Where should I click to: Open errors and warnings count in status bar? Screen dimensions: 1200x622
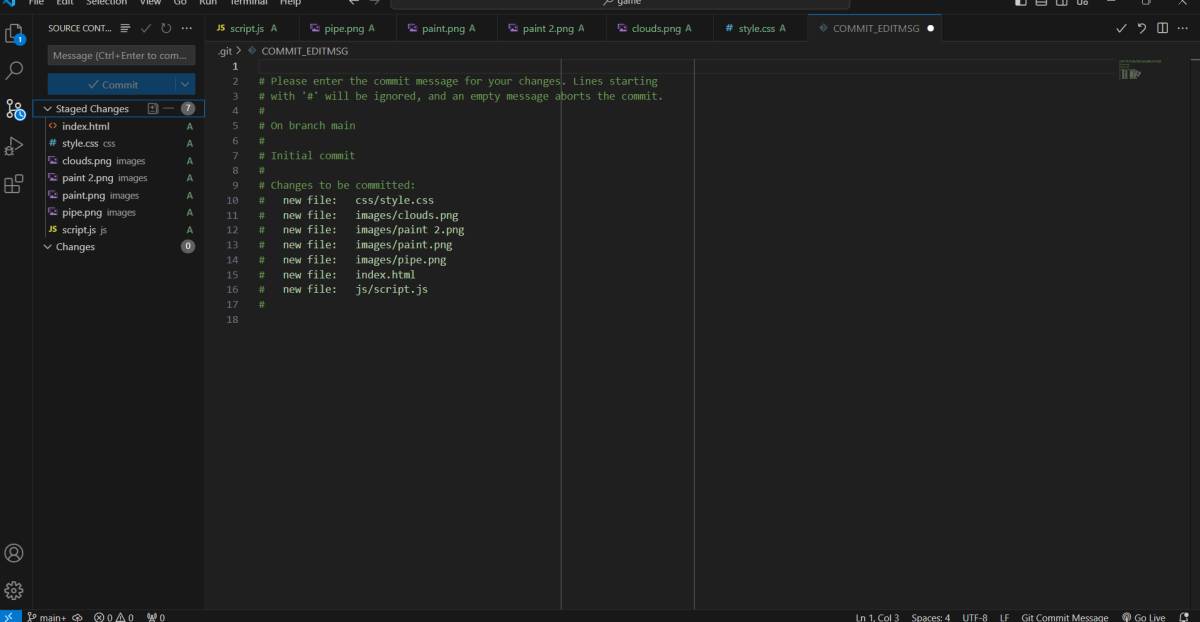(x=114, y=617)
